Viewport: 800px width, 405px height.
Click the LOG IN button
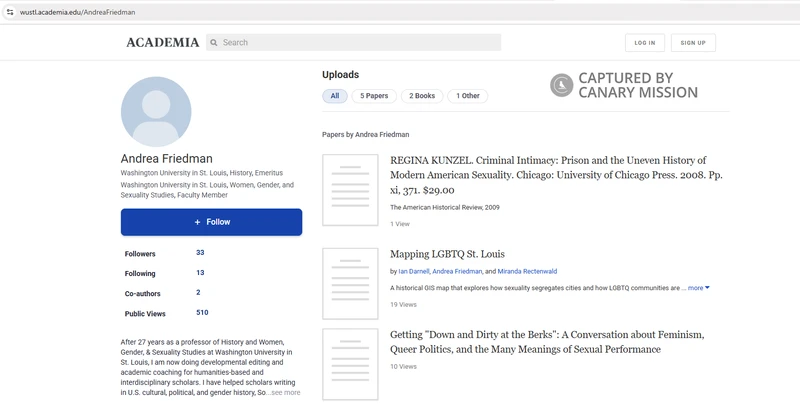645,43
